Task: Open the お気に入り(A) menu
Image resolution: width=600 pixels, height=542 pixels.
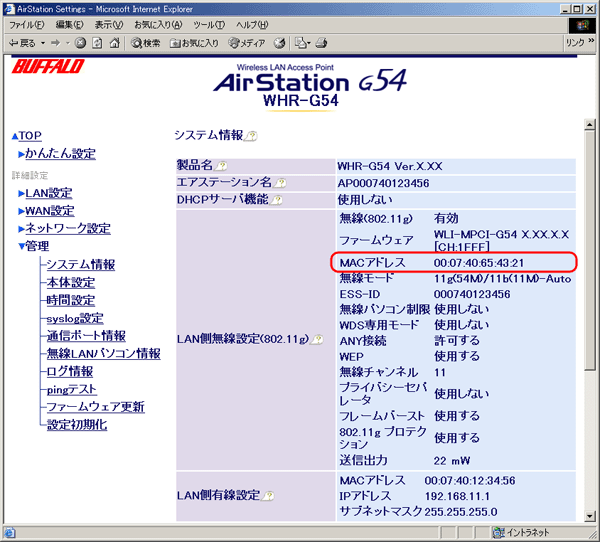Action: click(158, 25)
